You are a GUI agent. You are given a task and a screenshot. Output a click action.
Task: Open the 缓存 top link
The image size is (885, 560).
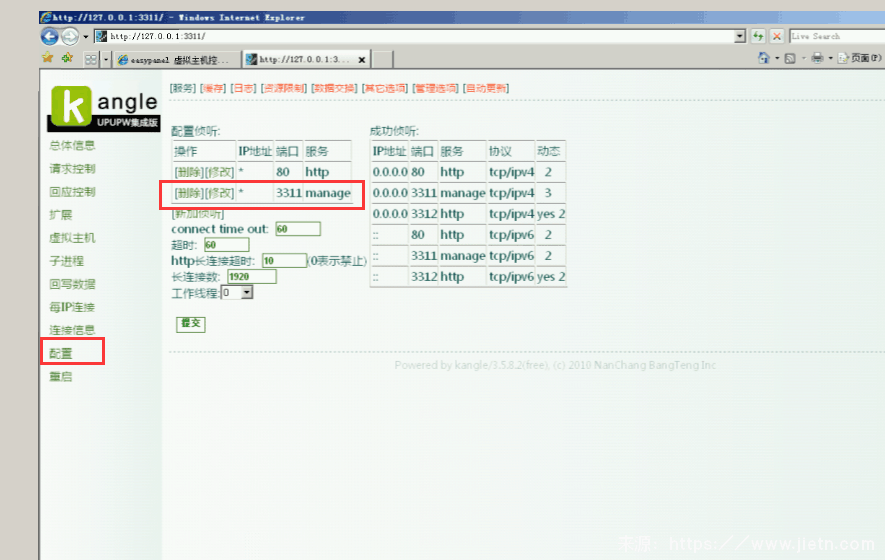213,88
